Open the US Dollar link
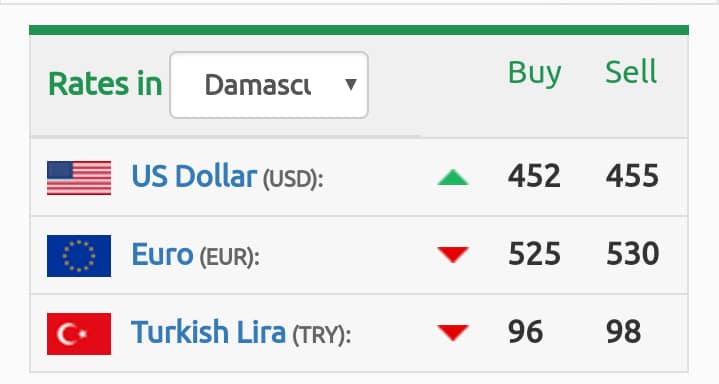 pos(194,176)
